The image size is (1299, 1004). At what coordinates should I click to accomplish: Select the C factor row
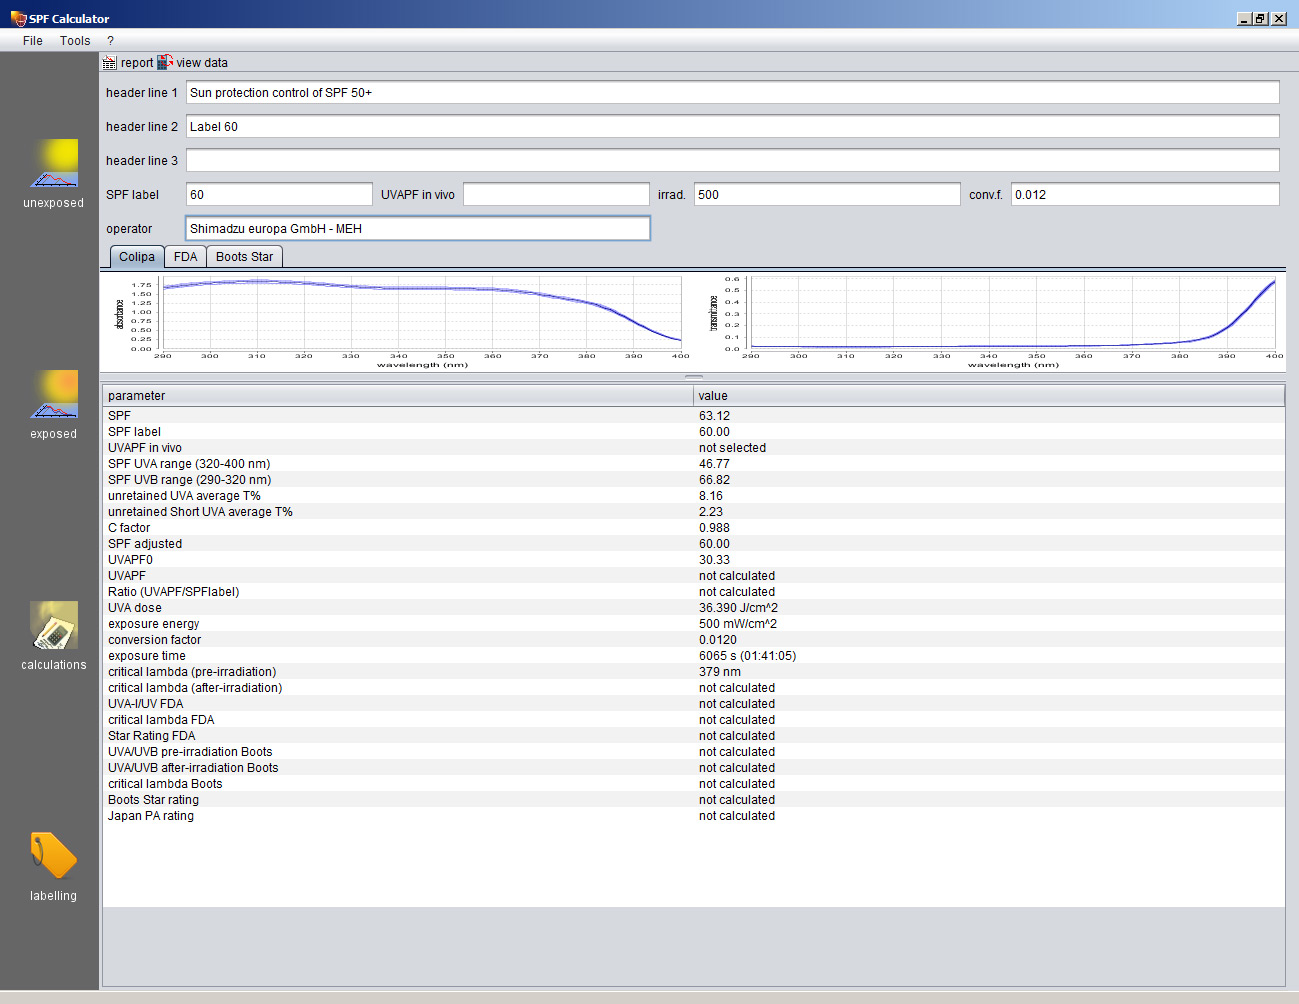click(693, 528)
